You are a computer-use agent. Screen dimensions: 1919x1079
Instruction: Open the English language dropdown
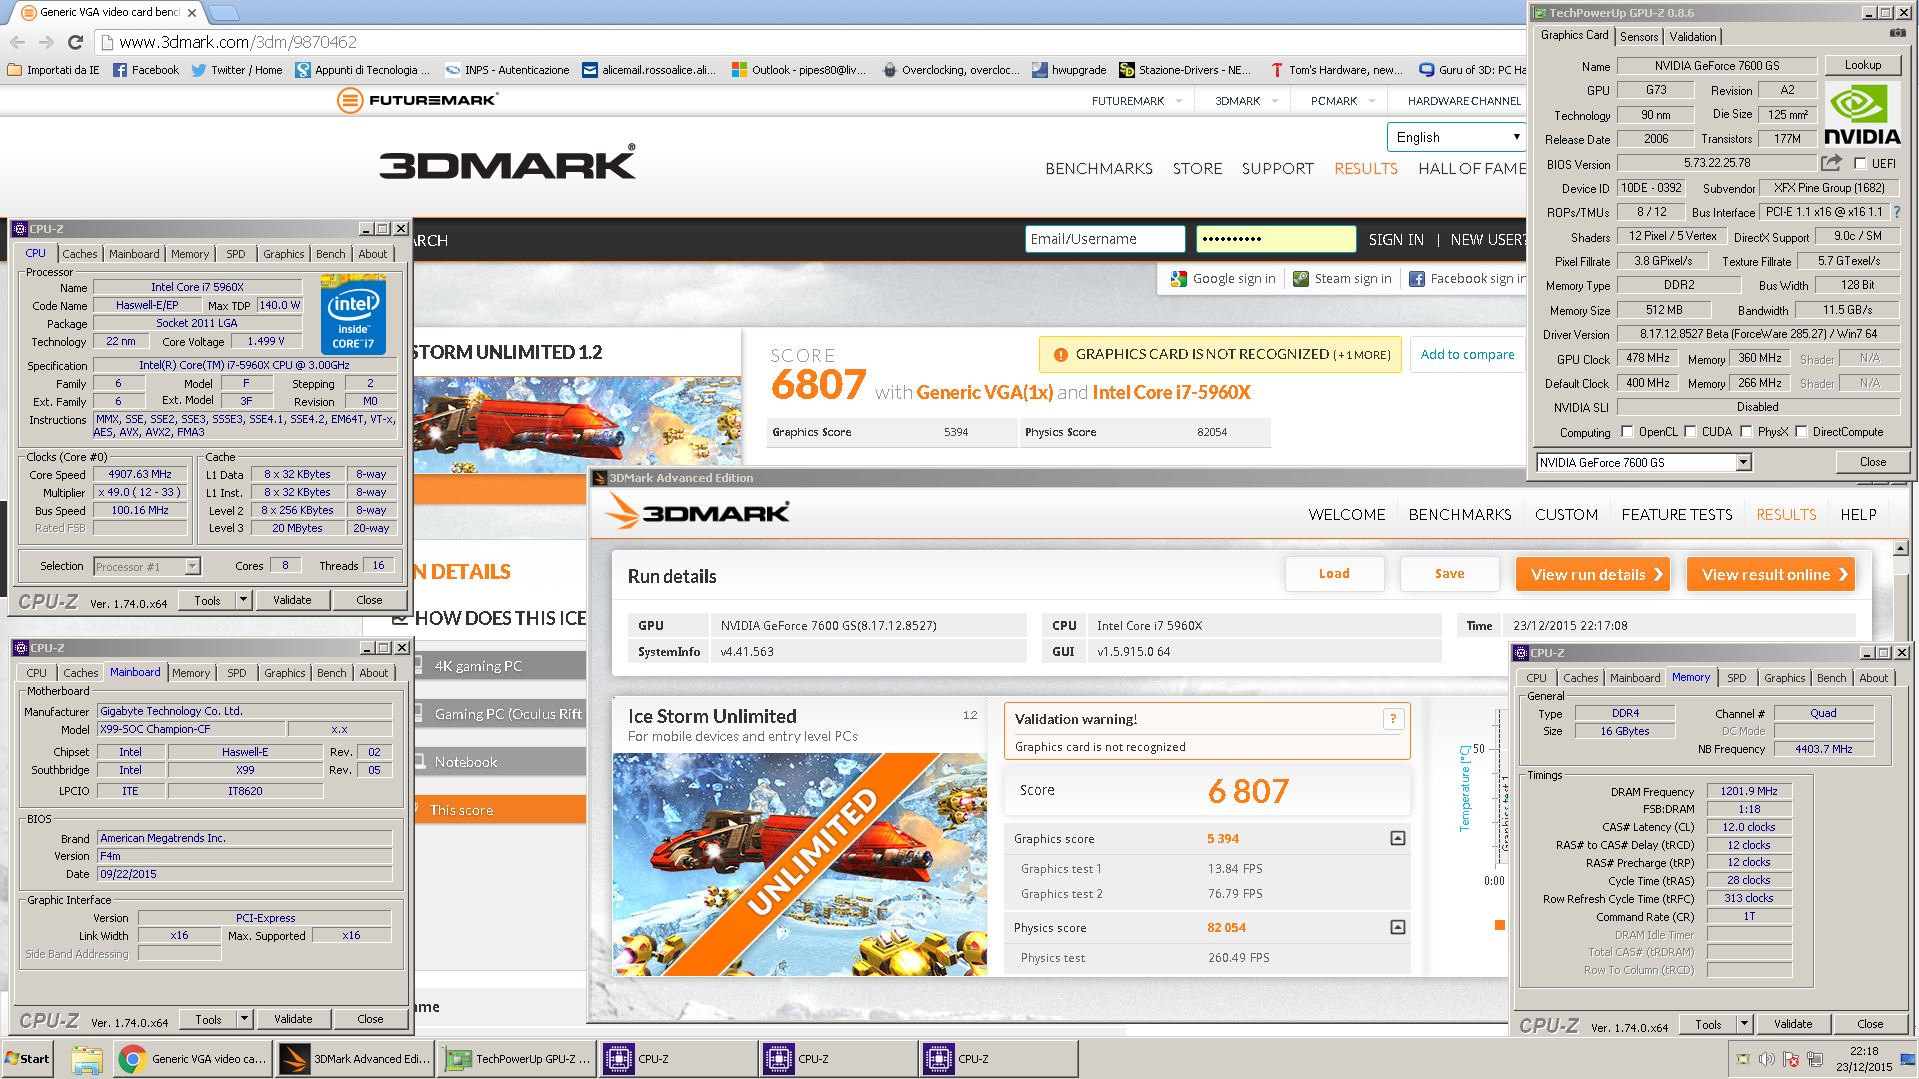(1456, 137)
